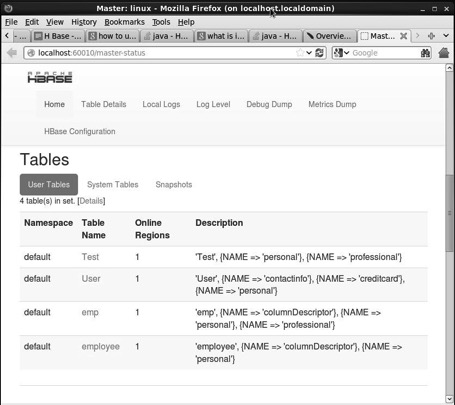Image resolution: width=455 pixels, height=405 pixels.
Task: Open the User table link
Action: [91, 279]
